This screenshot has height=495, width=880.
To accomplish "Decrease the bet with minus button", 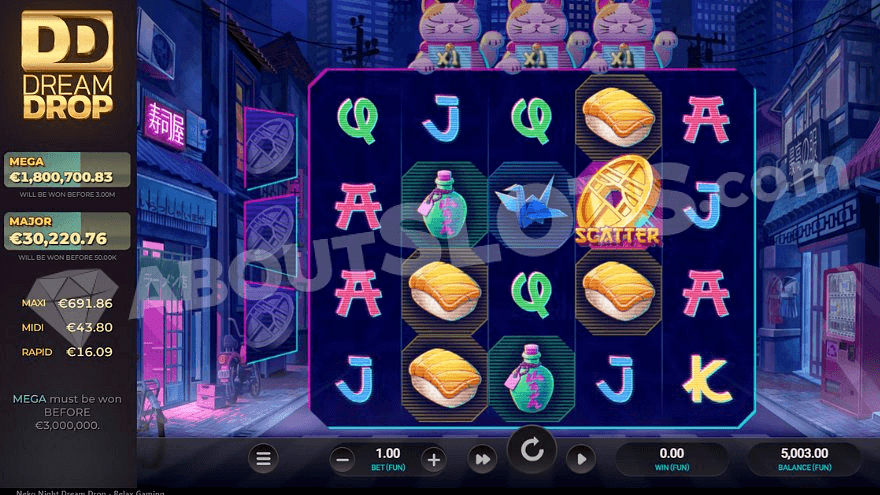I will pyautogui.click(x=342, y=460).
